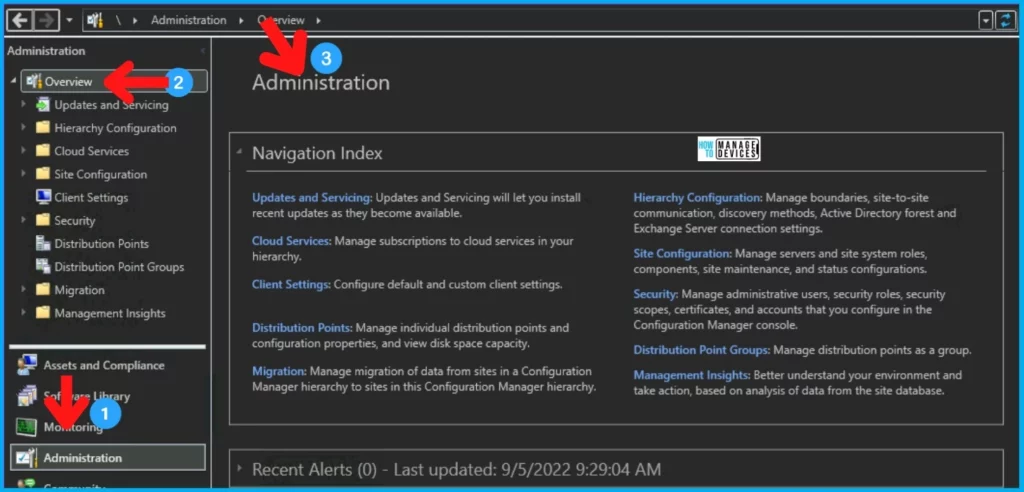
Task: Open the Distribution Point Groups link
Action: click(x=702, y=350)
